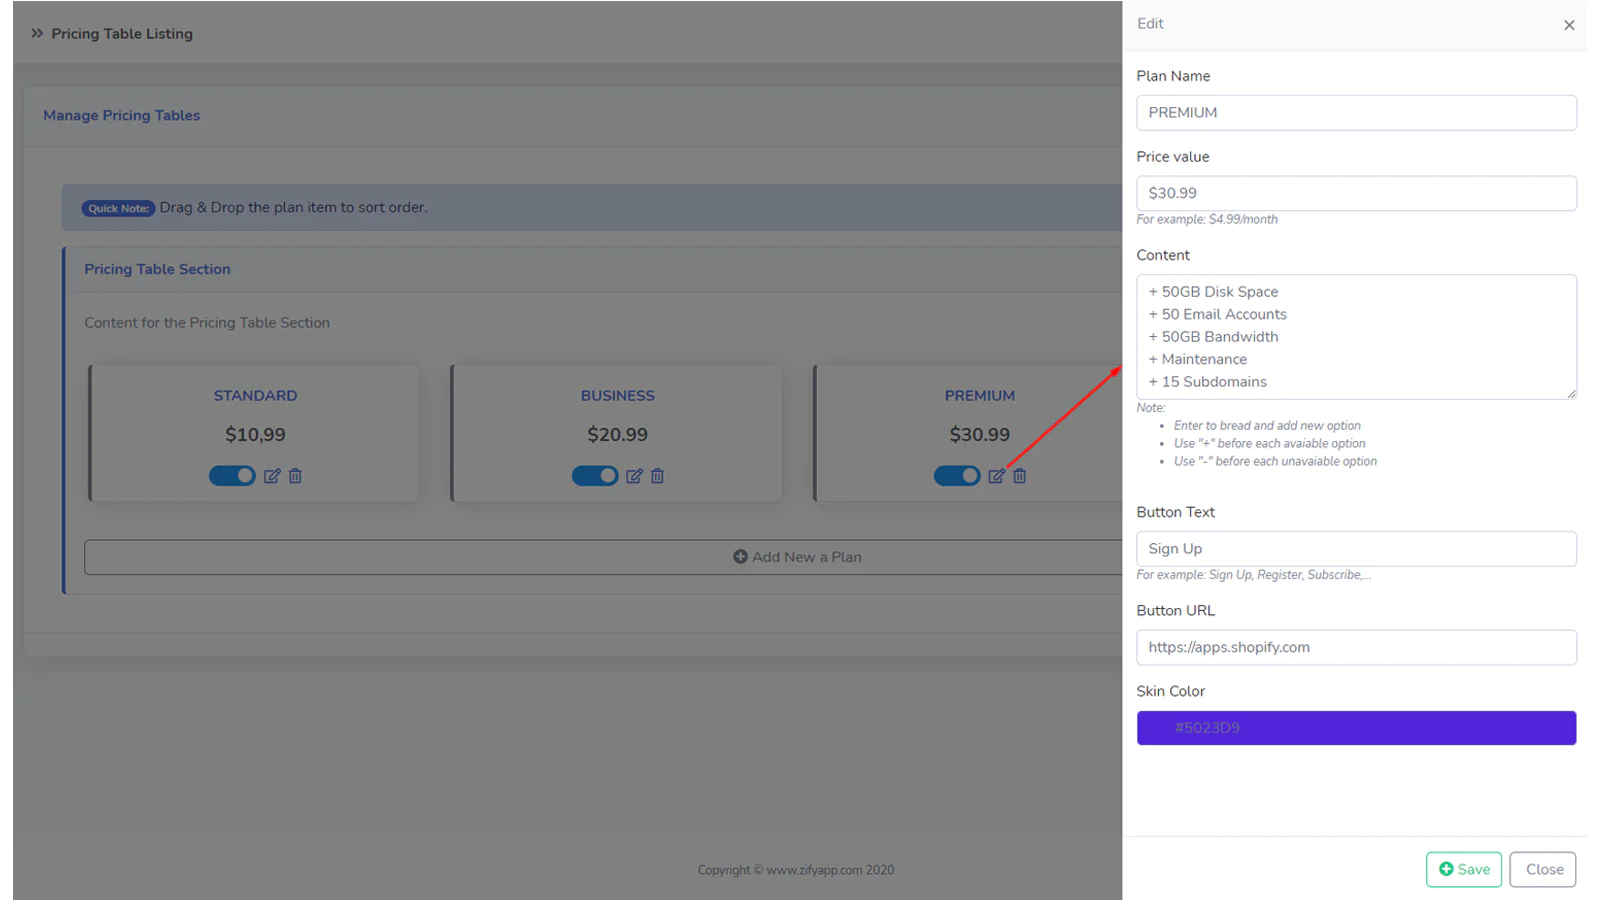The height and width of the screenshot is (900, 1600).
Task: Click the $30.99 price on PREMIUM card
Action: tap(980, 435)
